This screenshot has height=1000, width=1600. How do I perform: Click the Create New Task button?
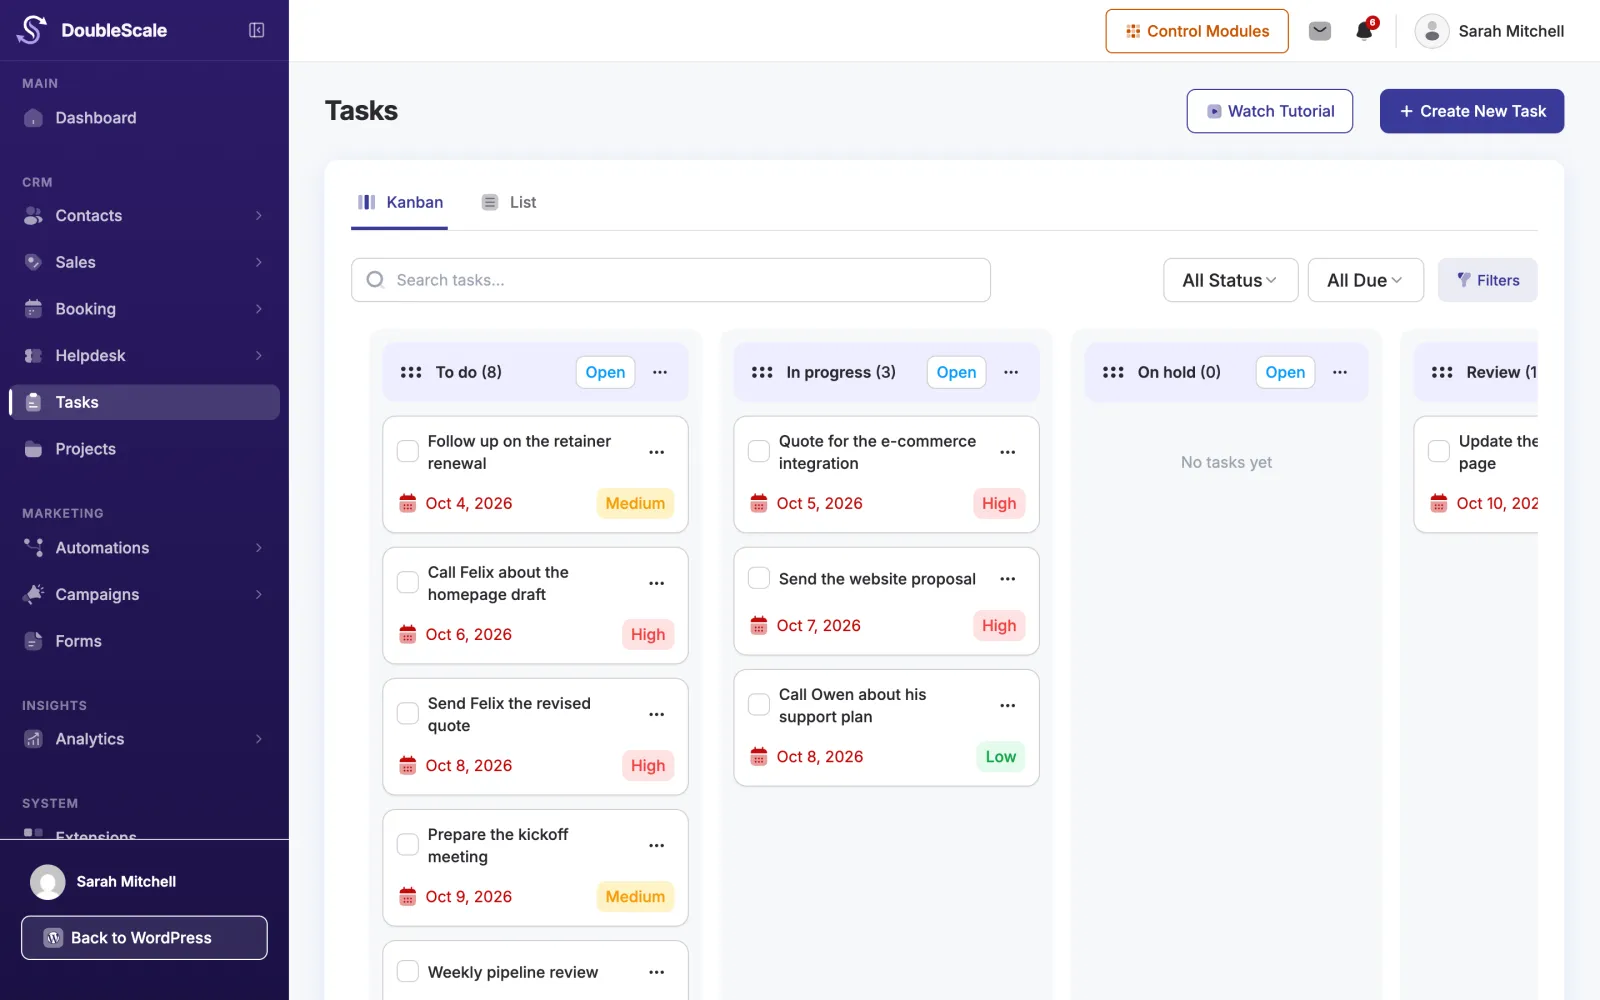coord(1472,111)
